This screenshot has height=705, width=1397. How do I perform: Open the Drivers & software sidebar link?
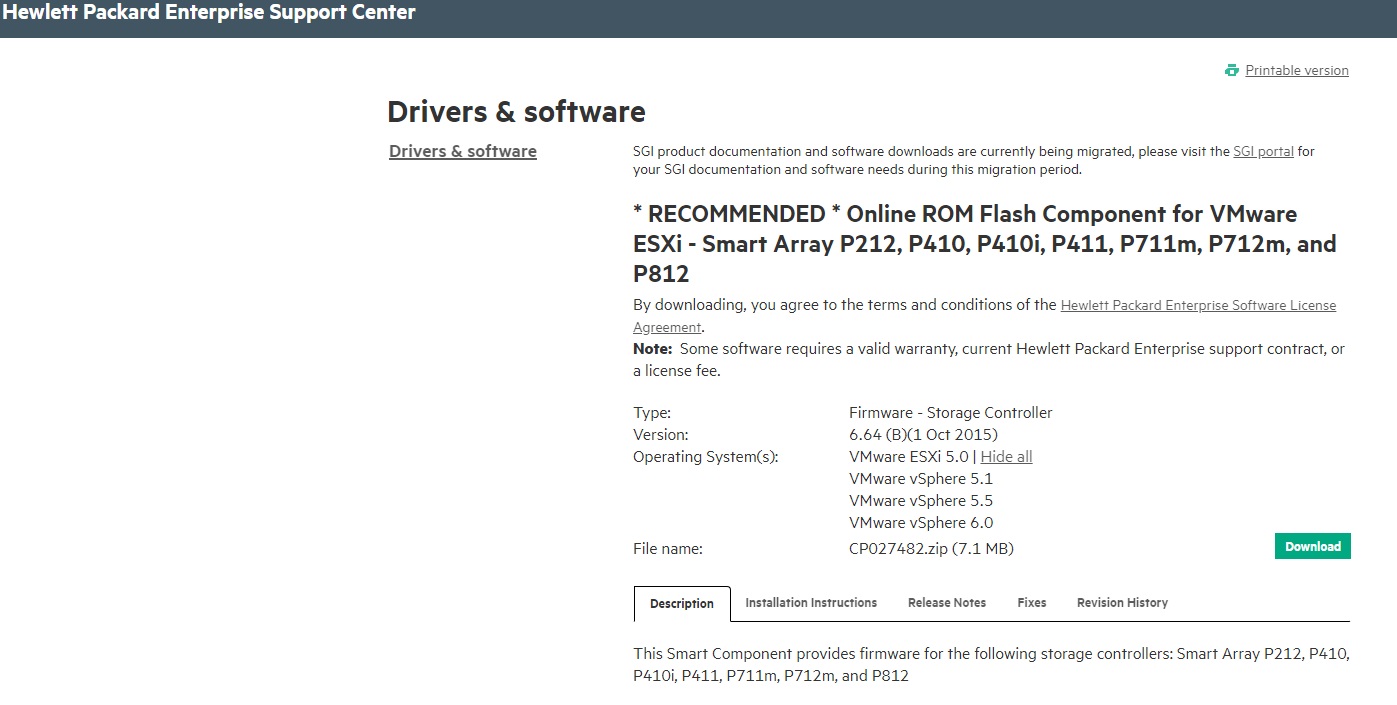point(463,151)
